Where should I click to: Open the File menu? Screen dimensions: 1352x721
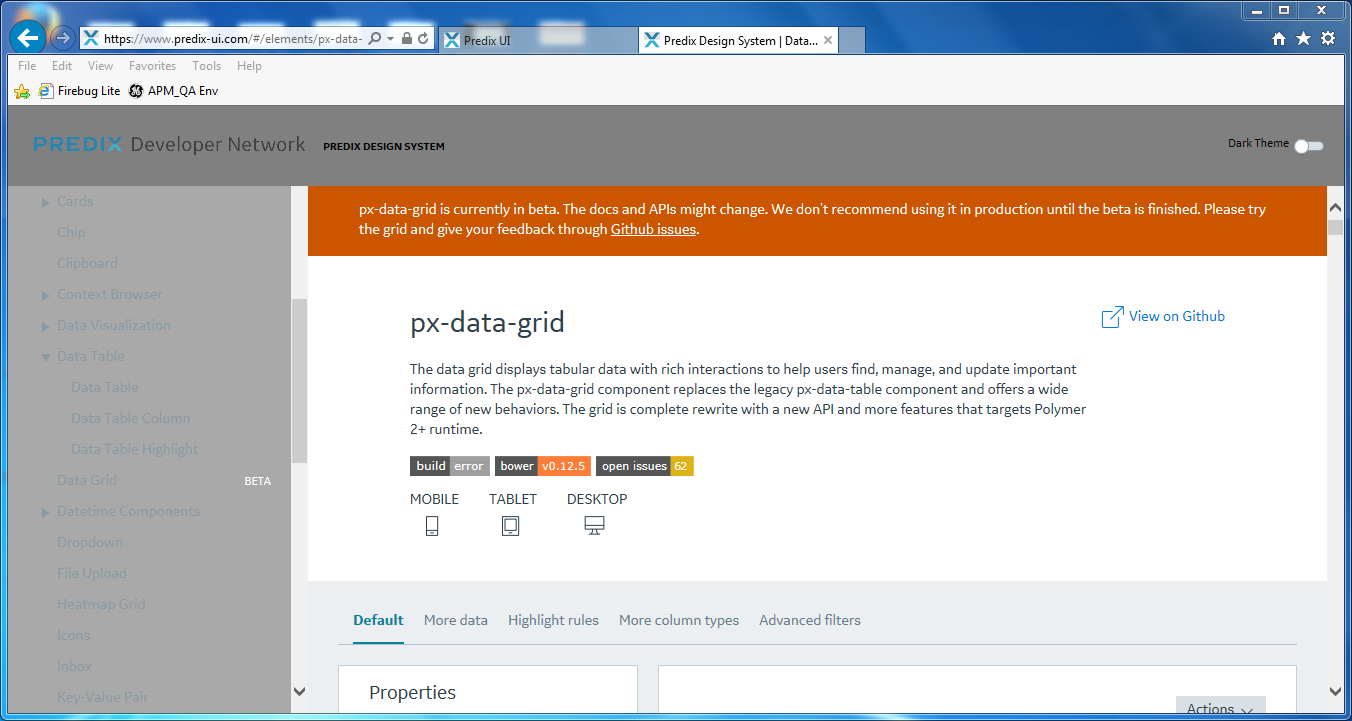click(27, 66)
